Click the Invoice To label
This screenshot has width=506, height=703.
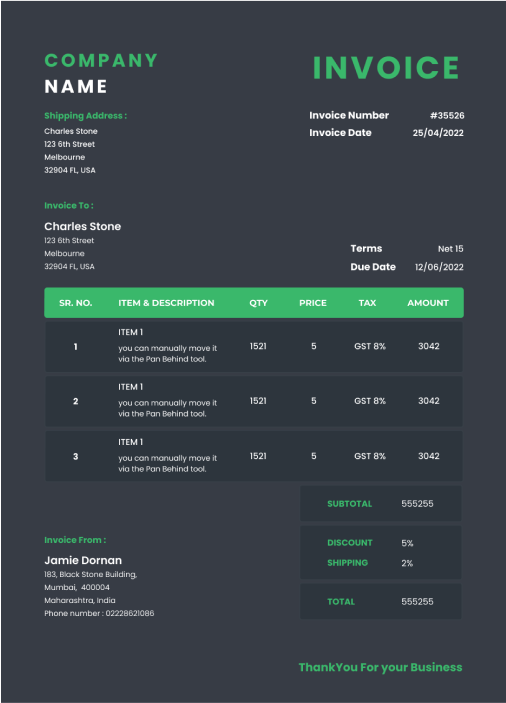click(x=69, y=205)
